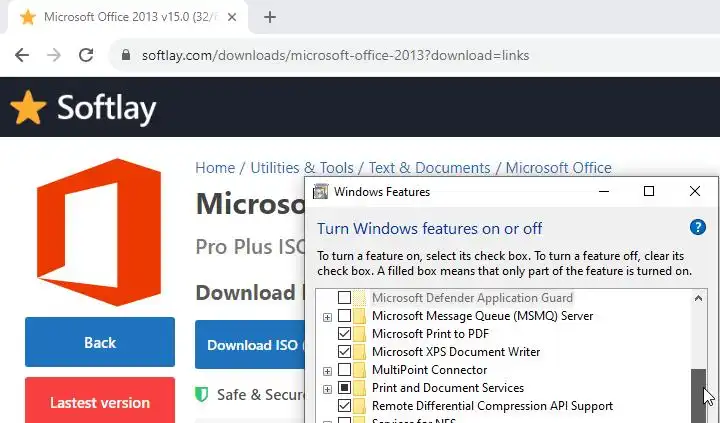The height and width of the screenshot is (423, 720).
Task: Minimize the Windows Features dialog
Action: coord(604,191)
